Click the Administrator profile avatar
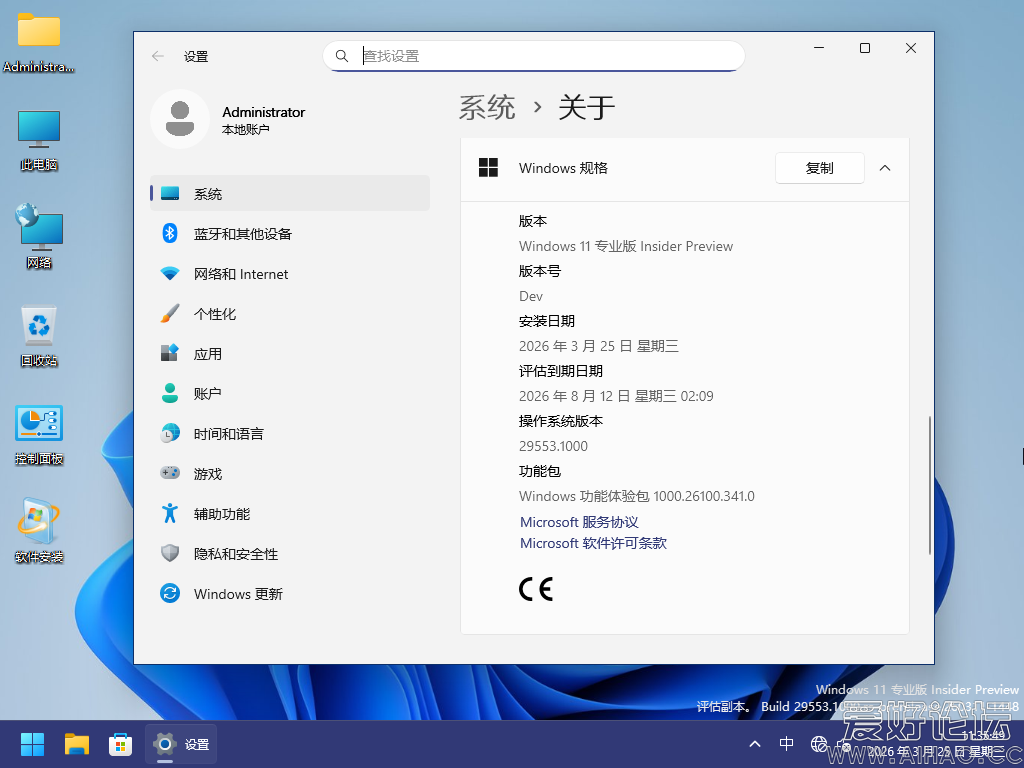Image resolution: width=1024 pixels, height=768 pixels. [180, 119]
